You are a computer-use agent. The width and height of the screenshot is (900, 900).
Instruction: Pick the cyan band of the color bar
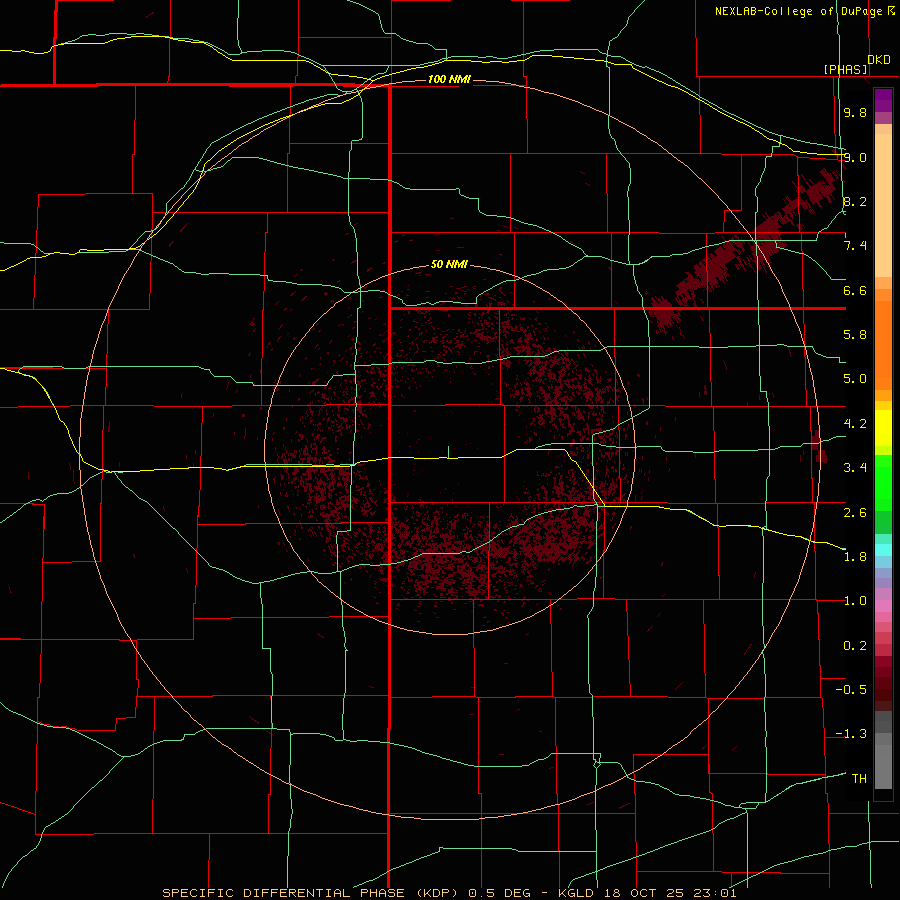[883, 550]
